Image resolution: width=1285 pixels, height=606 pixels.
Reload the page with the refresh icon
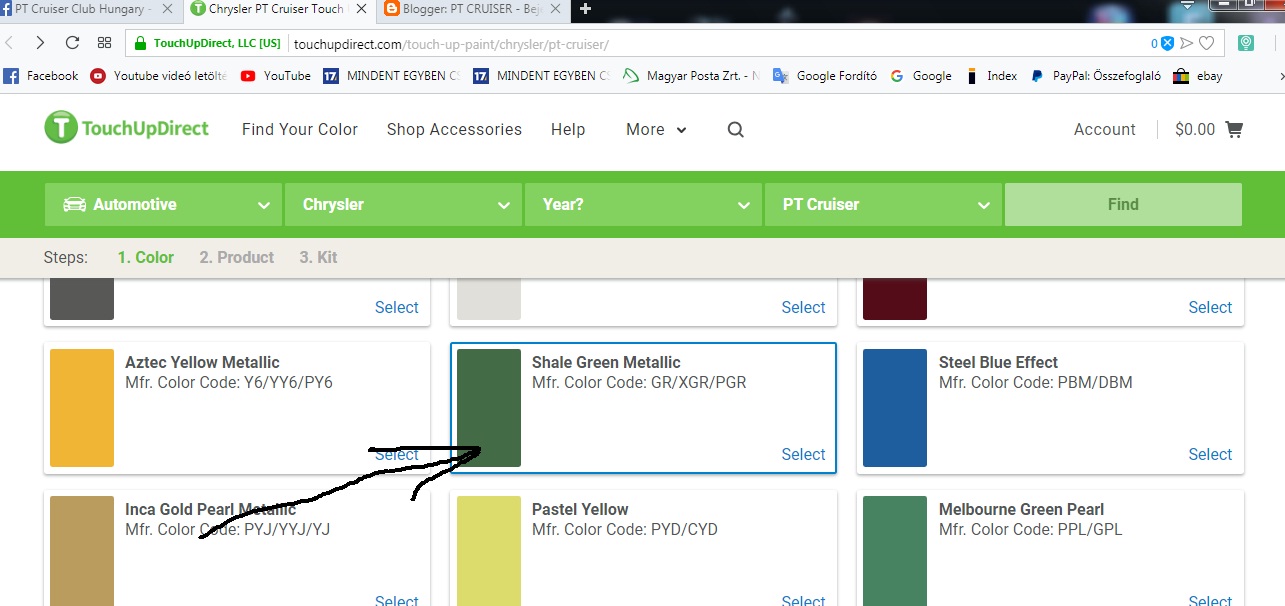click(x=72, y=43)
